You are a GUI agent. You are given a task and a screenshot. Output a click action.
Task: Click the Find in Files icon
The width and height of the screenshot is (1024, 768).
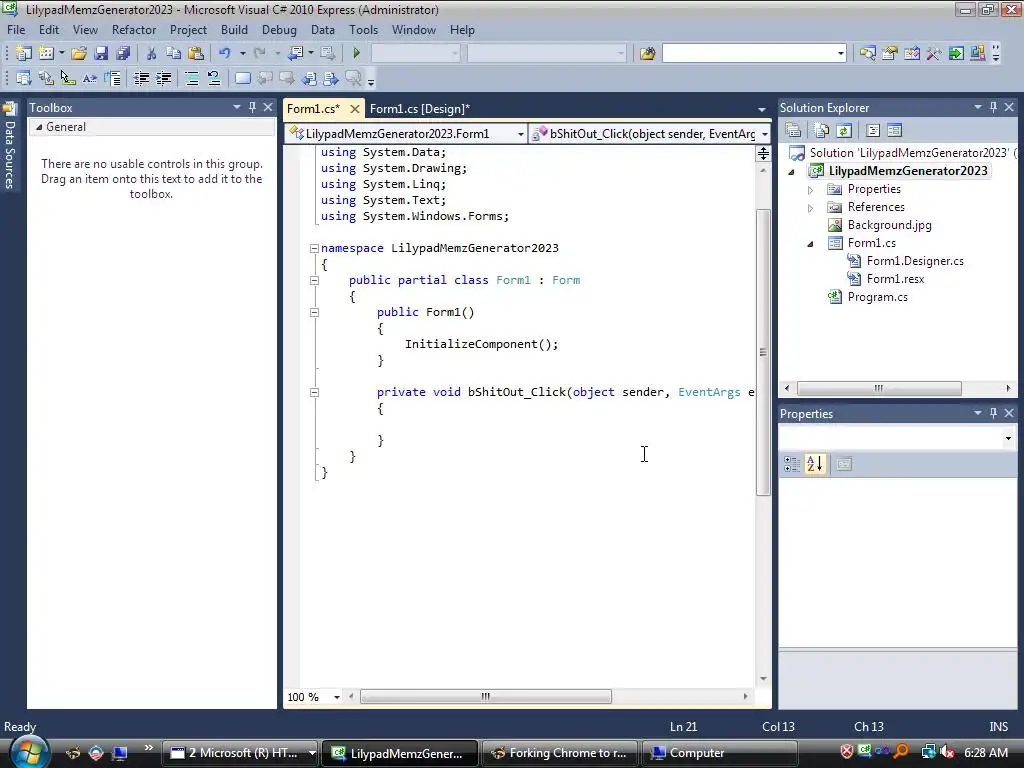647,54
